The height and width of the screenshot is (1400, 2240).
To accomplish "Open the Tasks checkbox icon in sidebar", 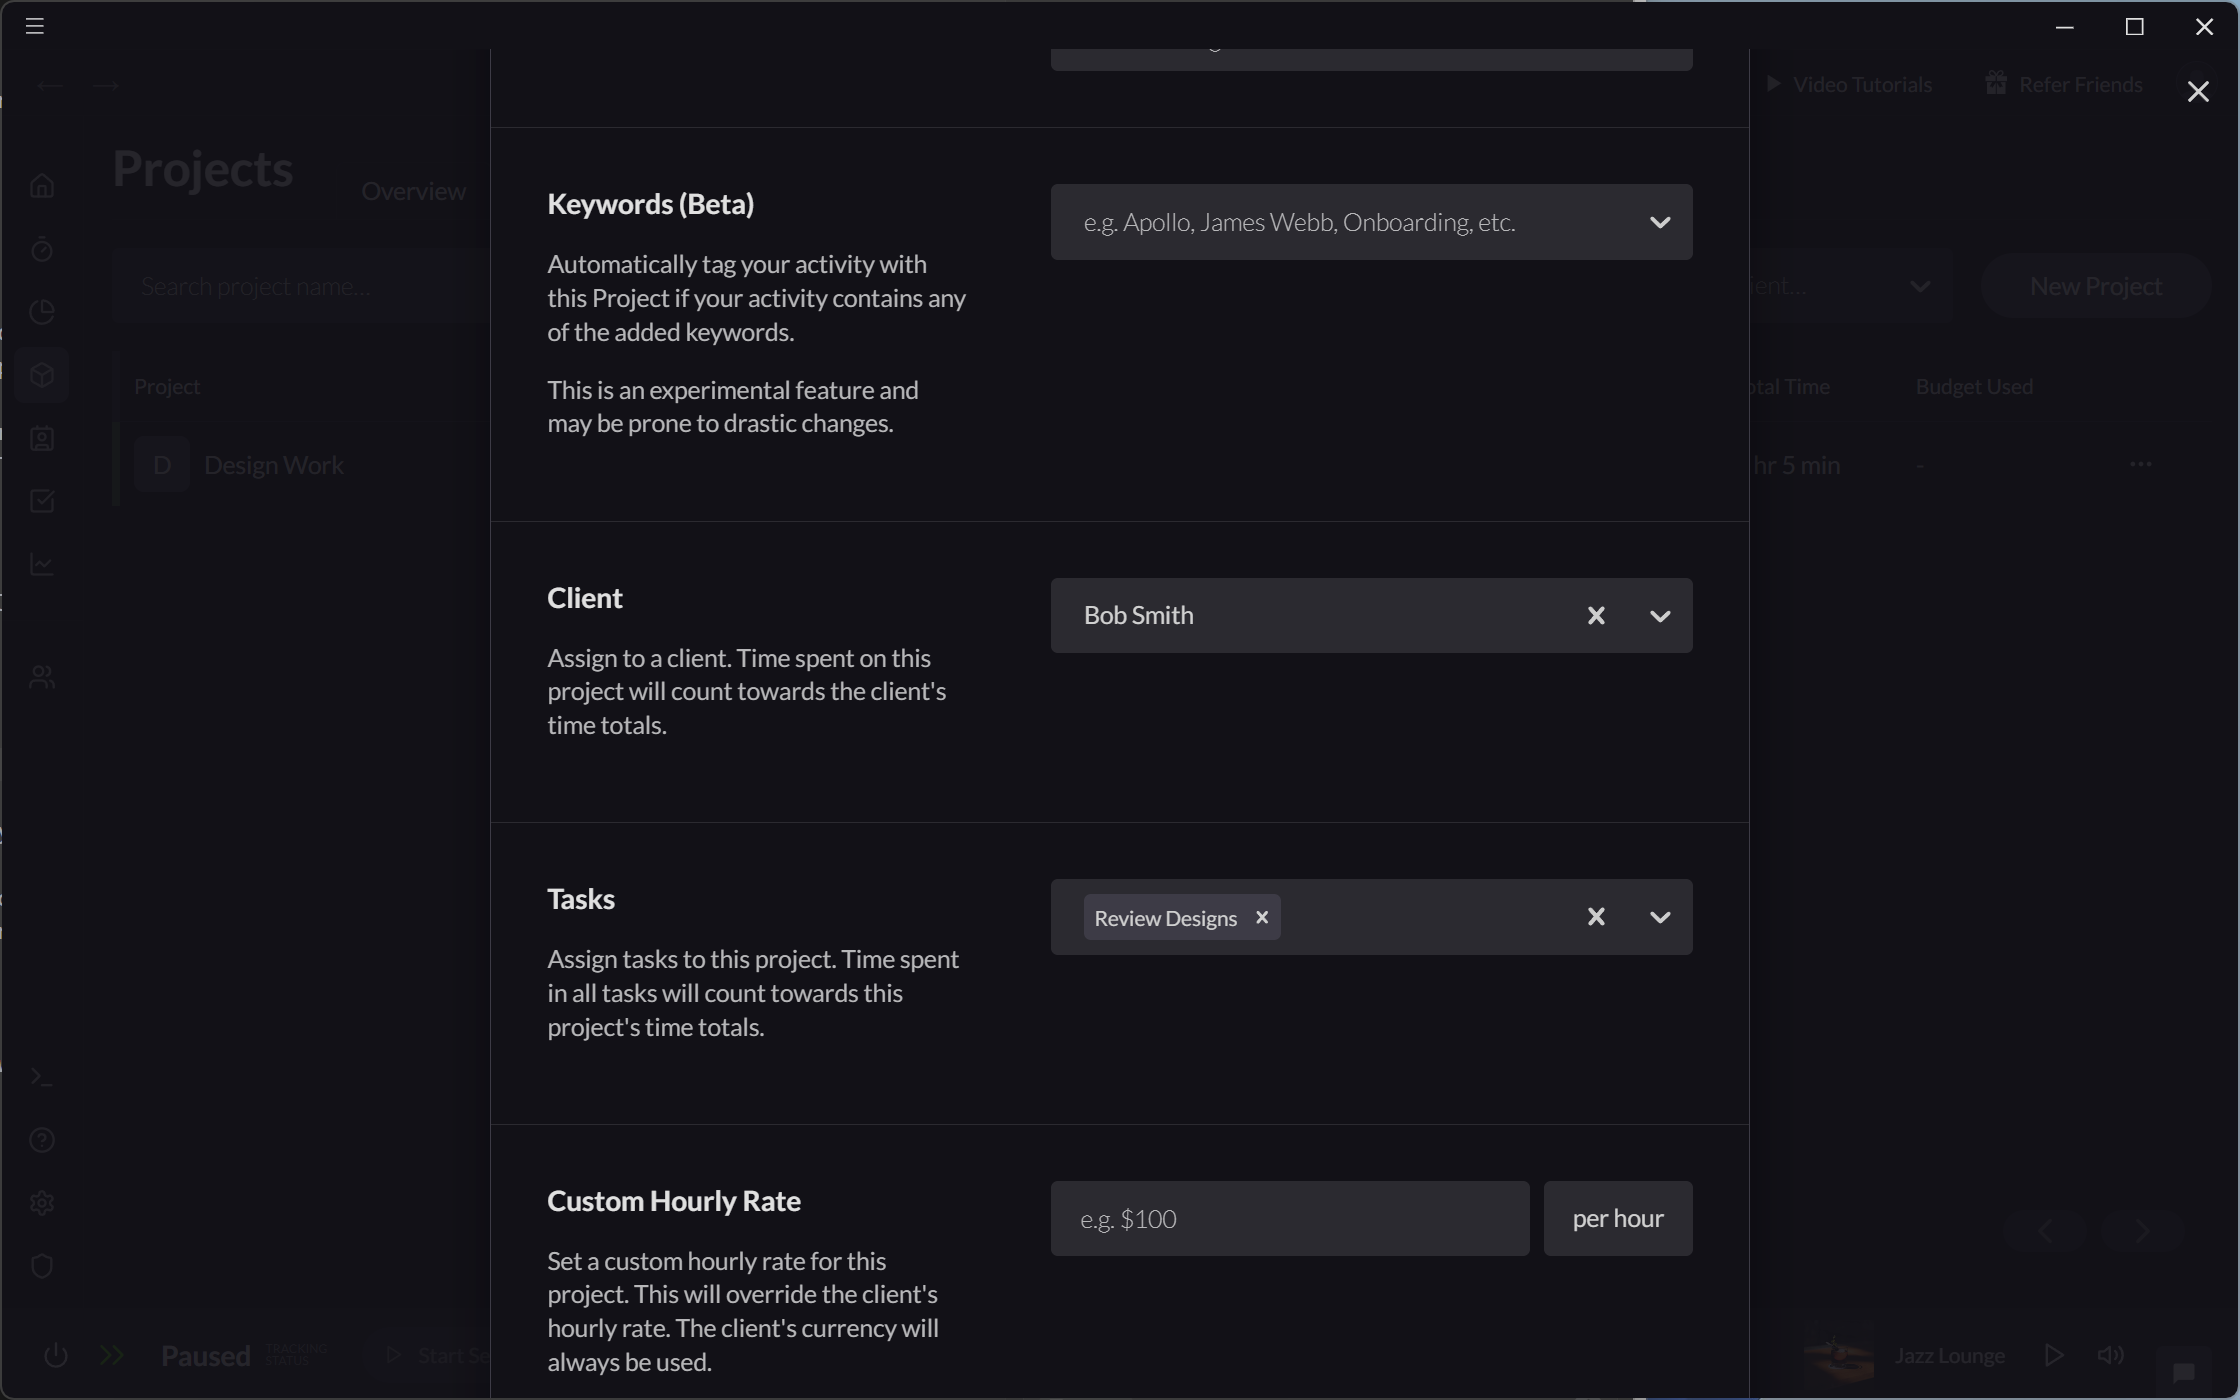I will tap(41, 501).
